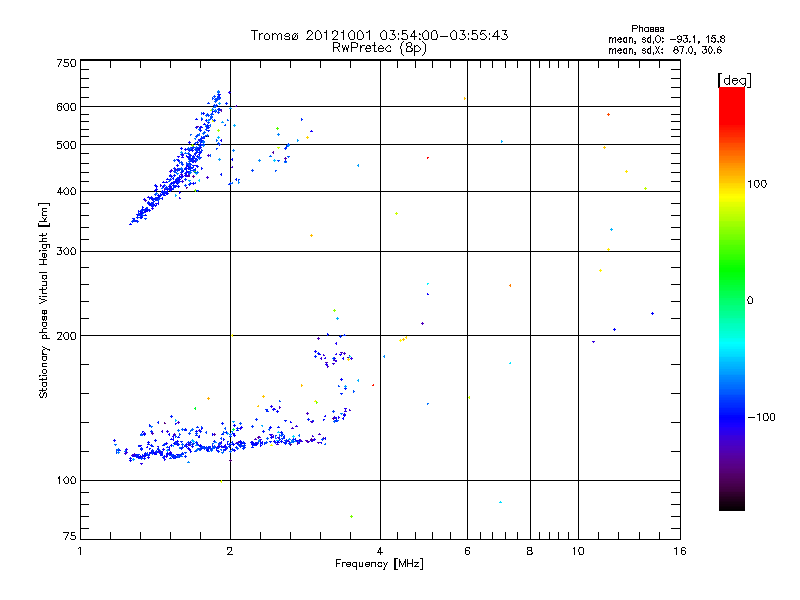Click the x-axis tick label '6'
The width and height of the screenshot is (800, 600).
pos(467,551)
